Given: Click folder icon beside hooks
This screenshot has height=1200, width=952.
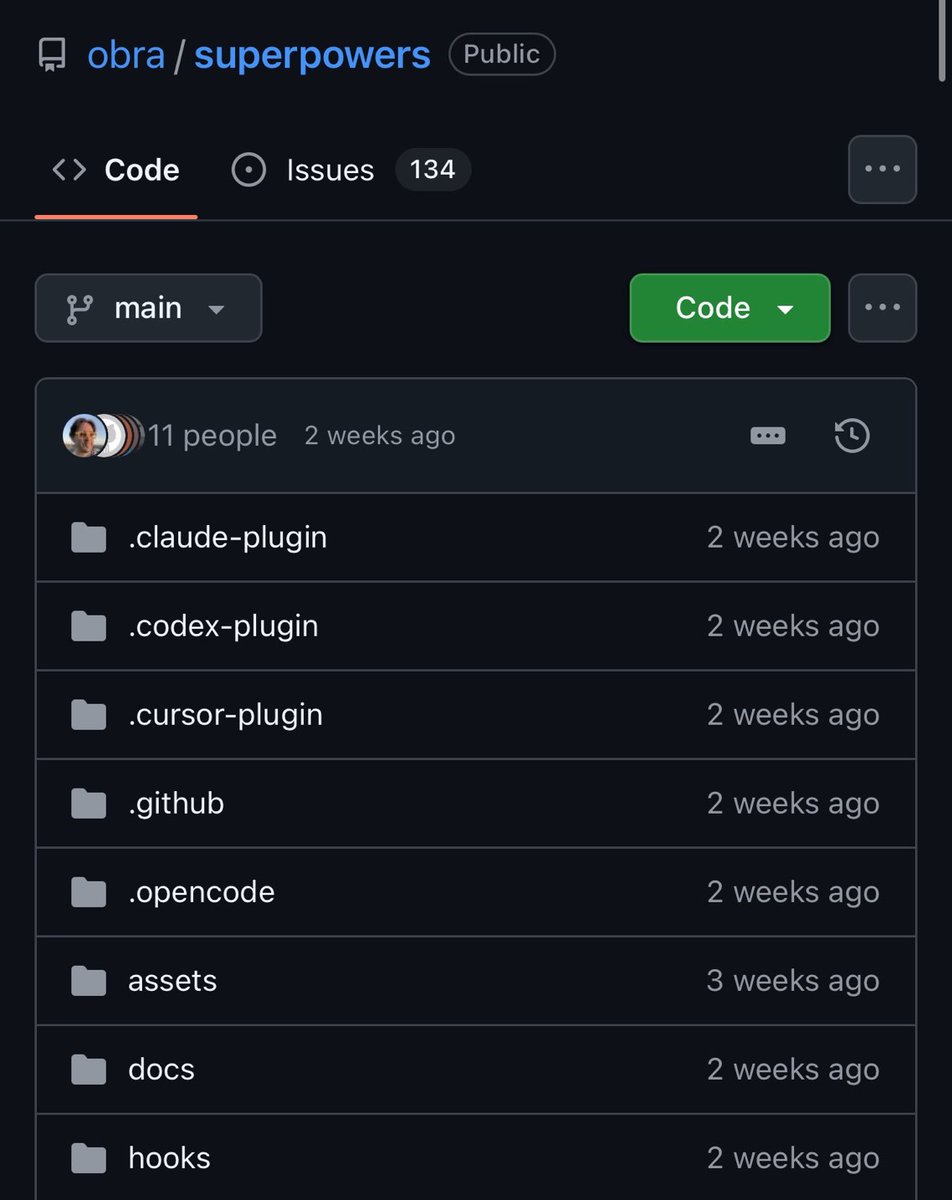Looking at the screenshot, I should click(89, 1158).
